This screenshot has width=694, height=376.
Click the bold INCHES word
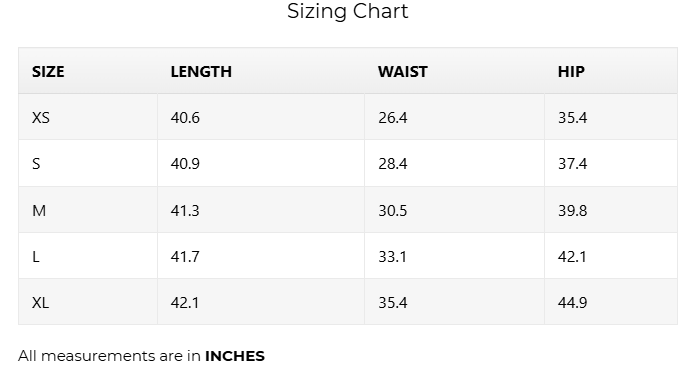[x=235, y=356]
